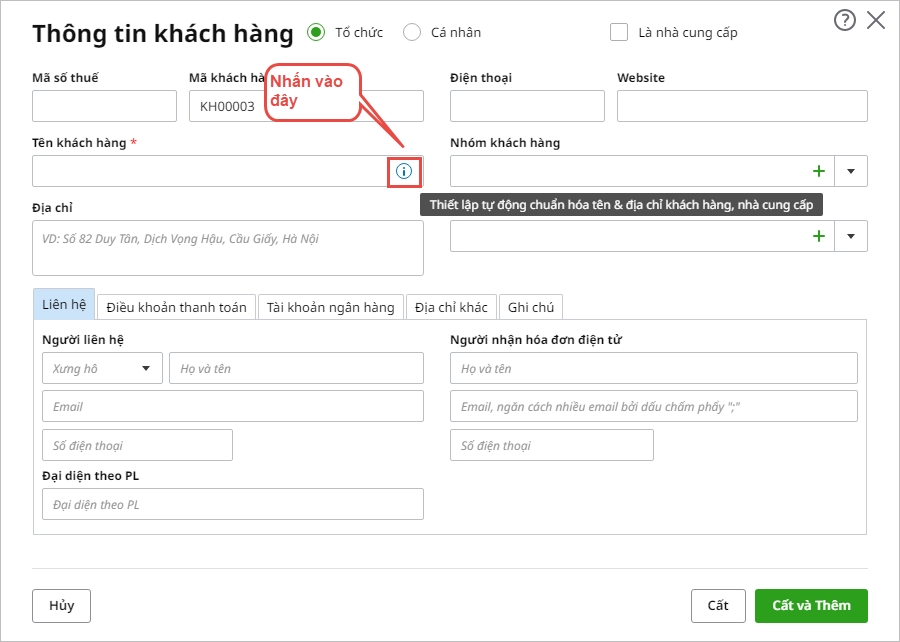Close the Thông tin khách hàng dialog
Viewport: 900px width, 642px height.
coord(876,20)
